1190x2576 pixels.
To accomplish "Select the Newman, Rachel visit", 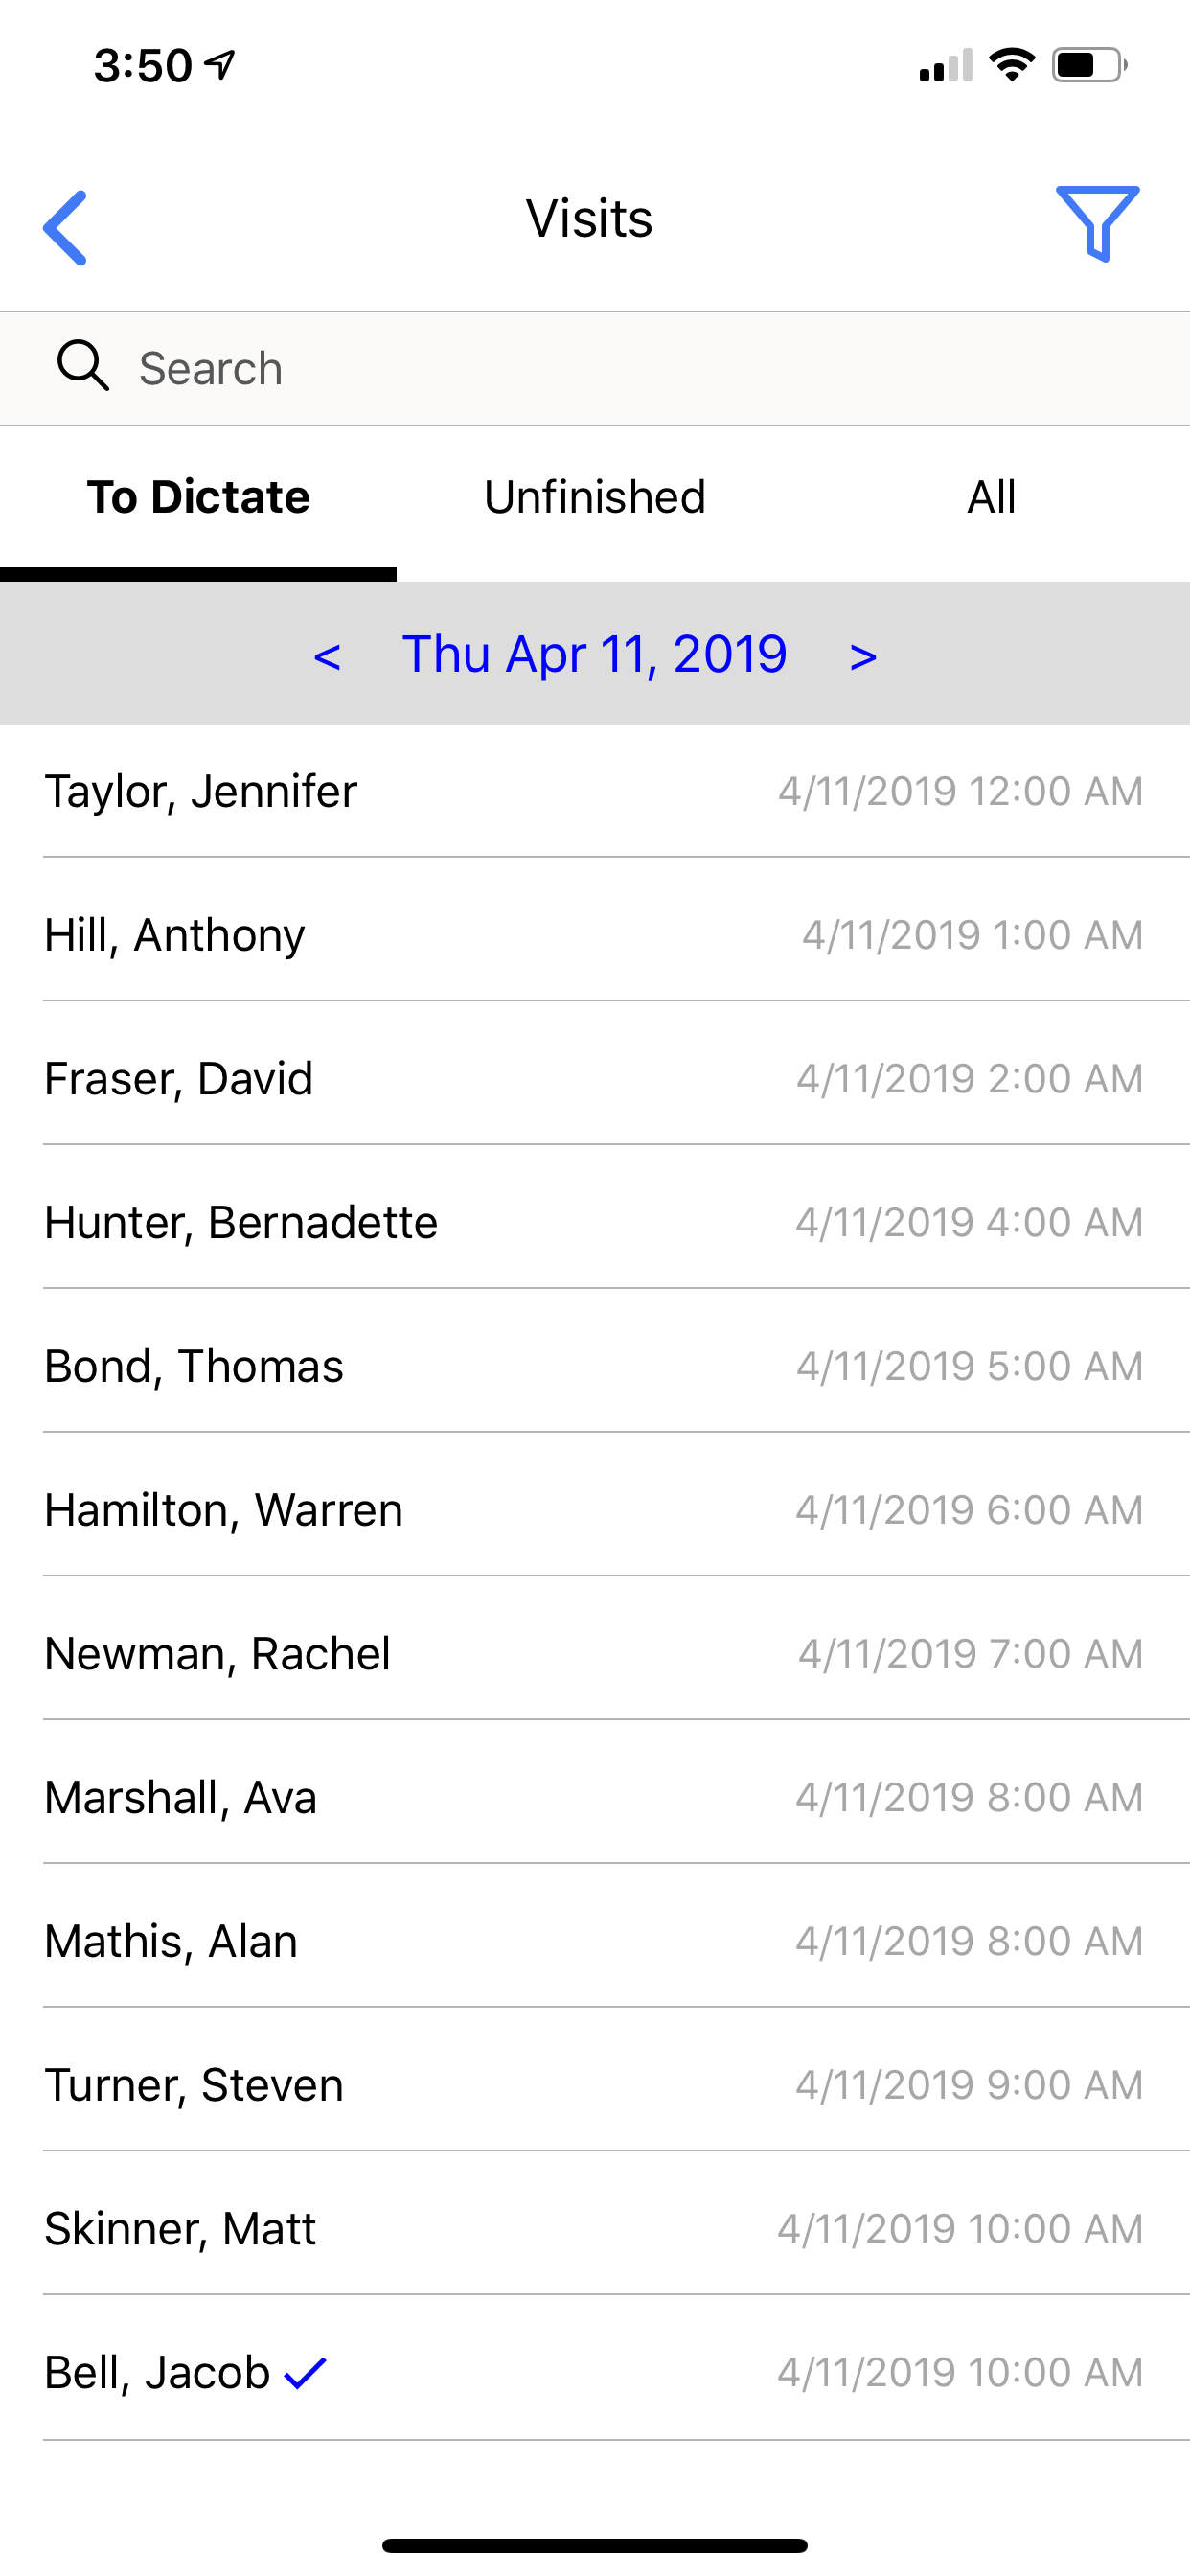I will (594, 1654).
